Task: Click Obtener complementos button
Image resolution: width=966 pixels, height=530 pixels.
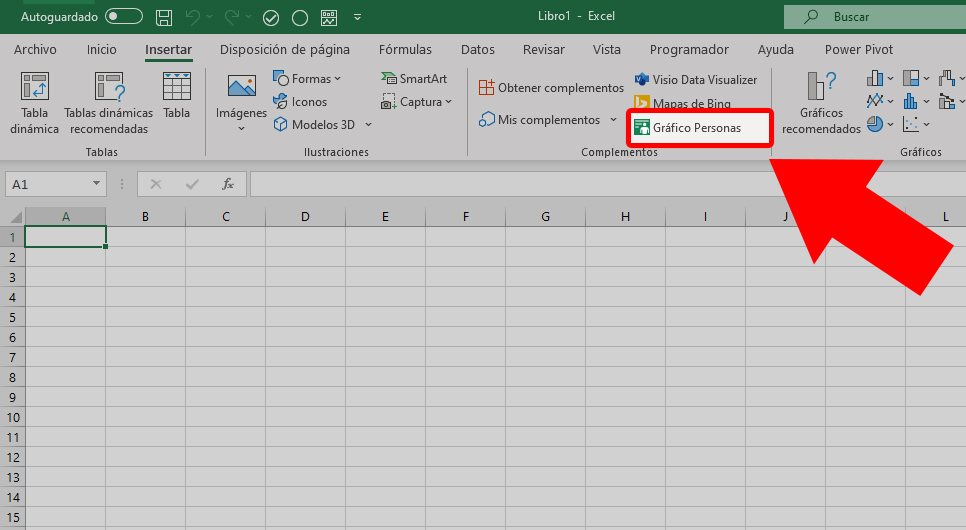Action: tap(551, 88)
